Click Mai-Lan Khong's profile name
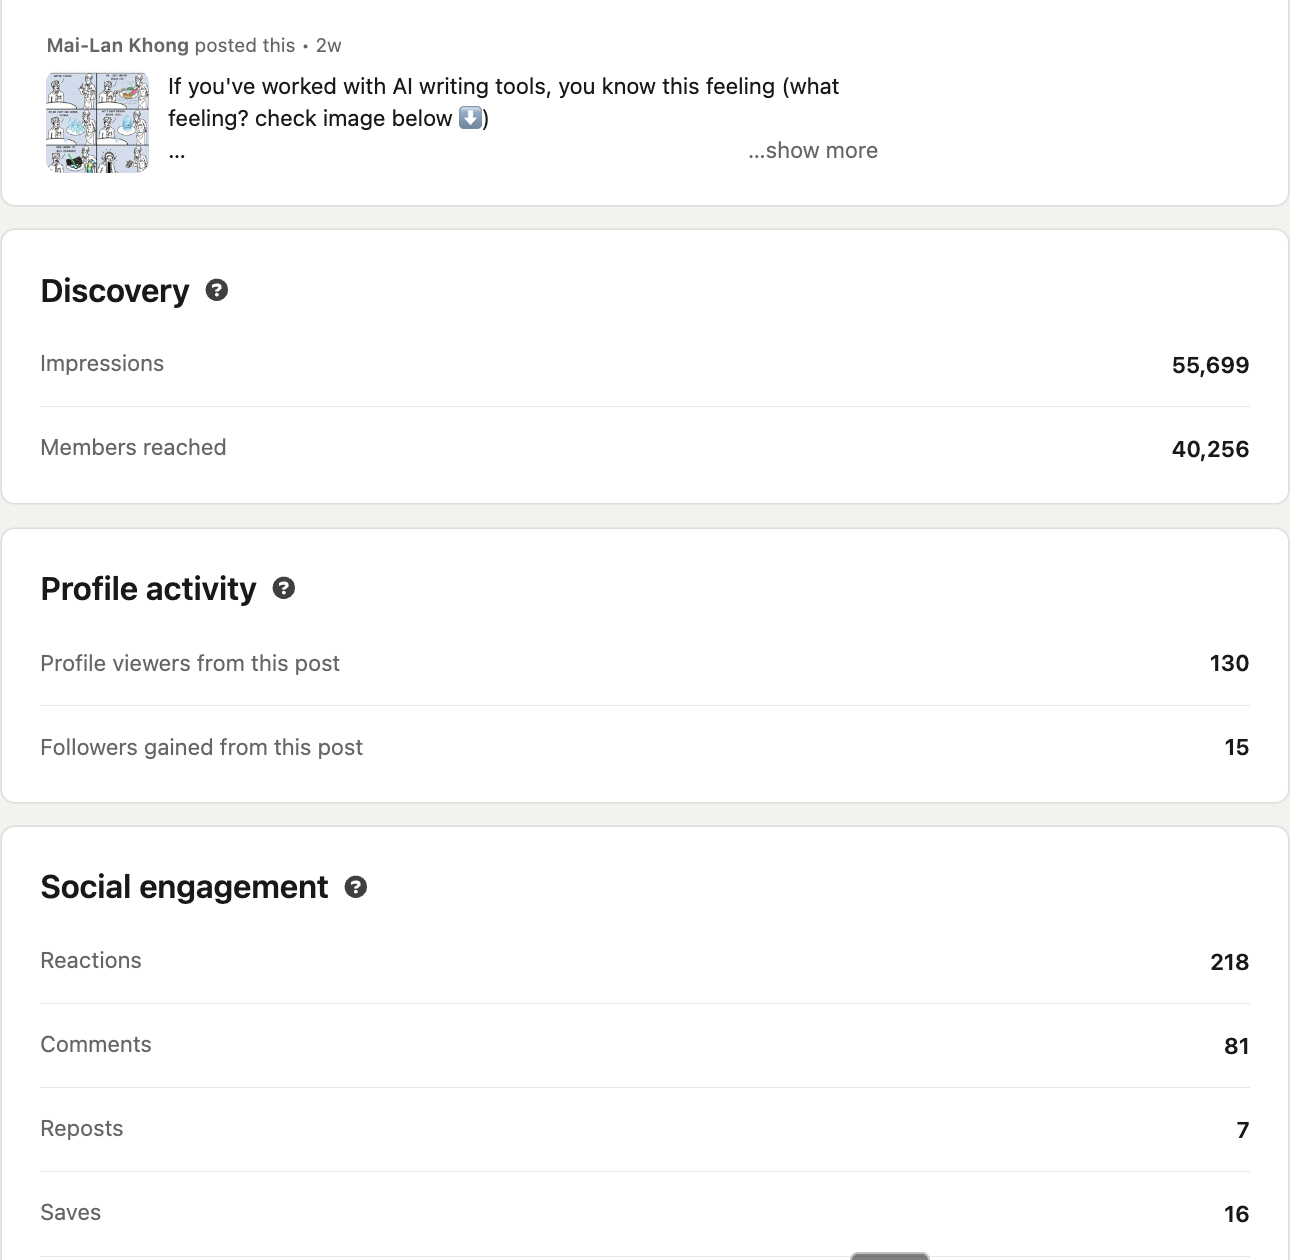 [116, 45]
